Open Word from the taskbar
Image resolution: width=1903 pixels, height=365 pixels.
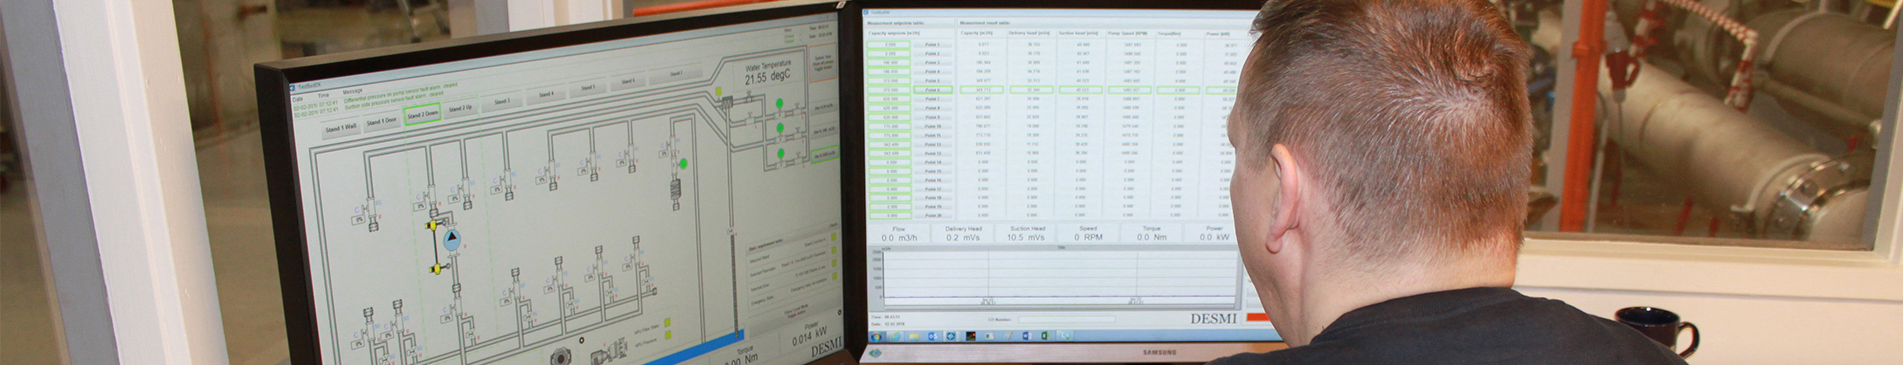point(1027,336)
